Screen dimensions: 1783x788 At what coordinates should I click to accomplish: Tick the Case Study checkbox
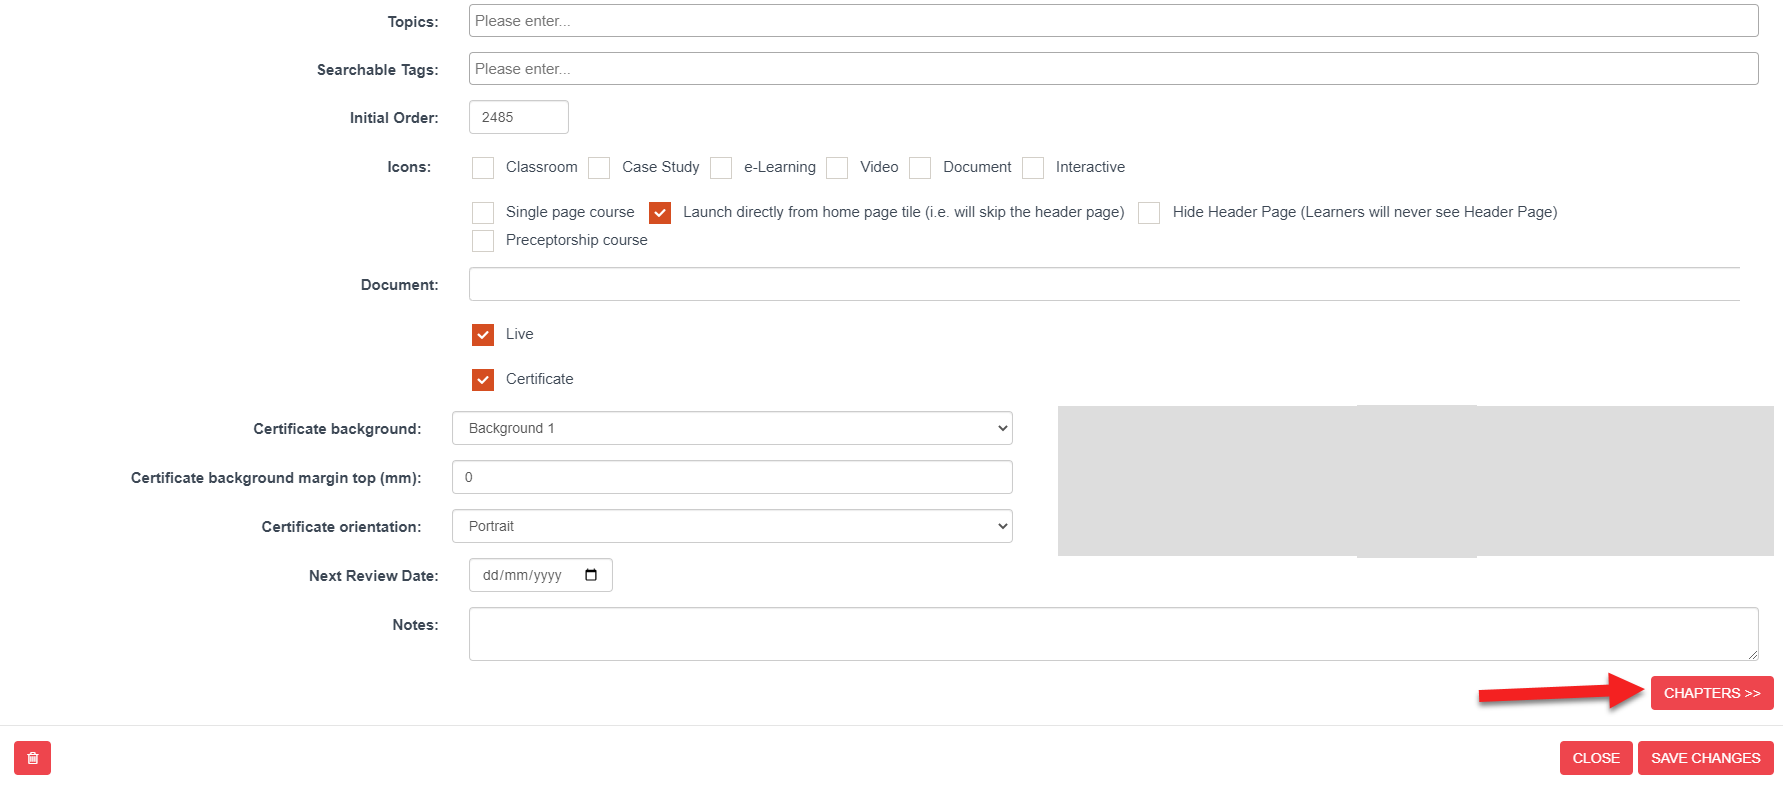[599, 168]
